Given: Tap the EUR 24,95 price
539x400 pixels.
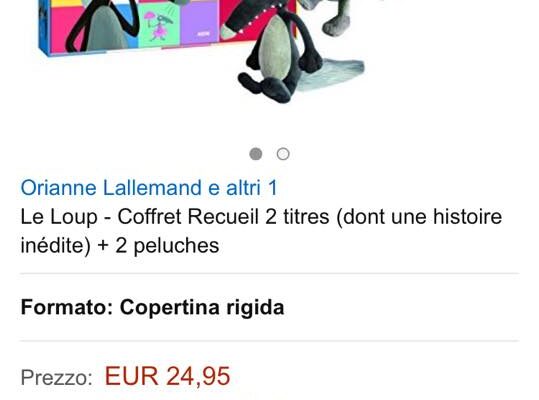Looking at the screenshot, I should coord(167,376).
